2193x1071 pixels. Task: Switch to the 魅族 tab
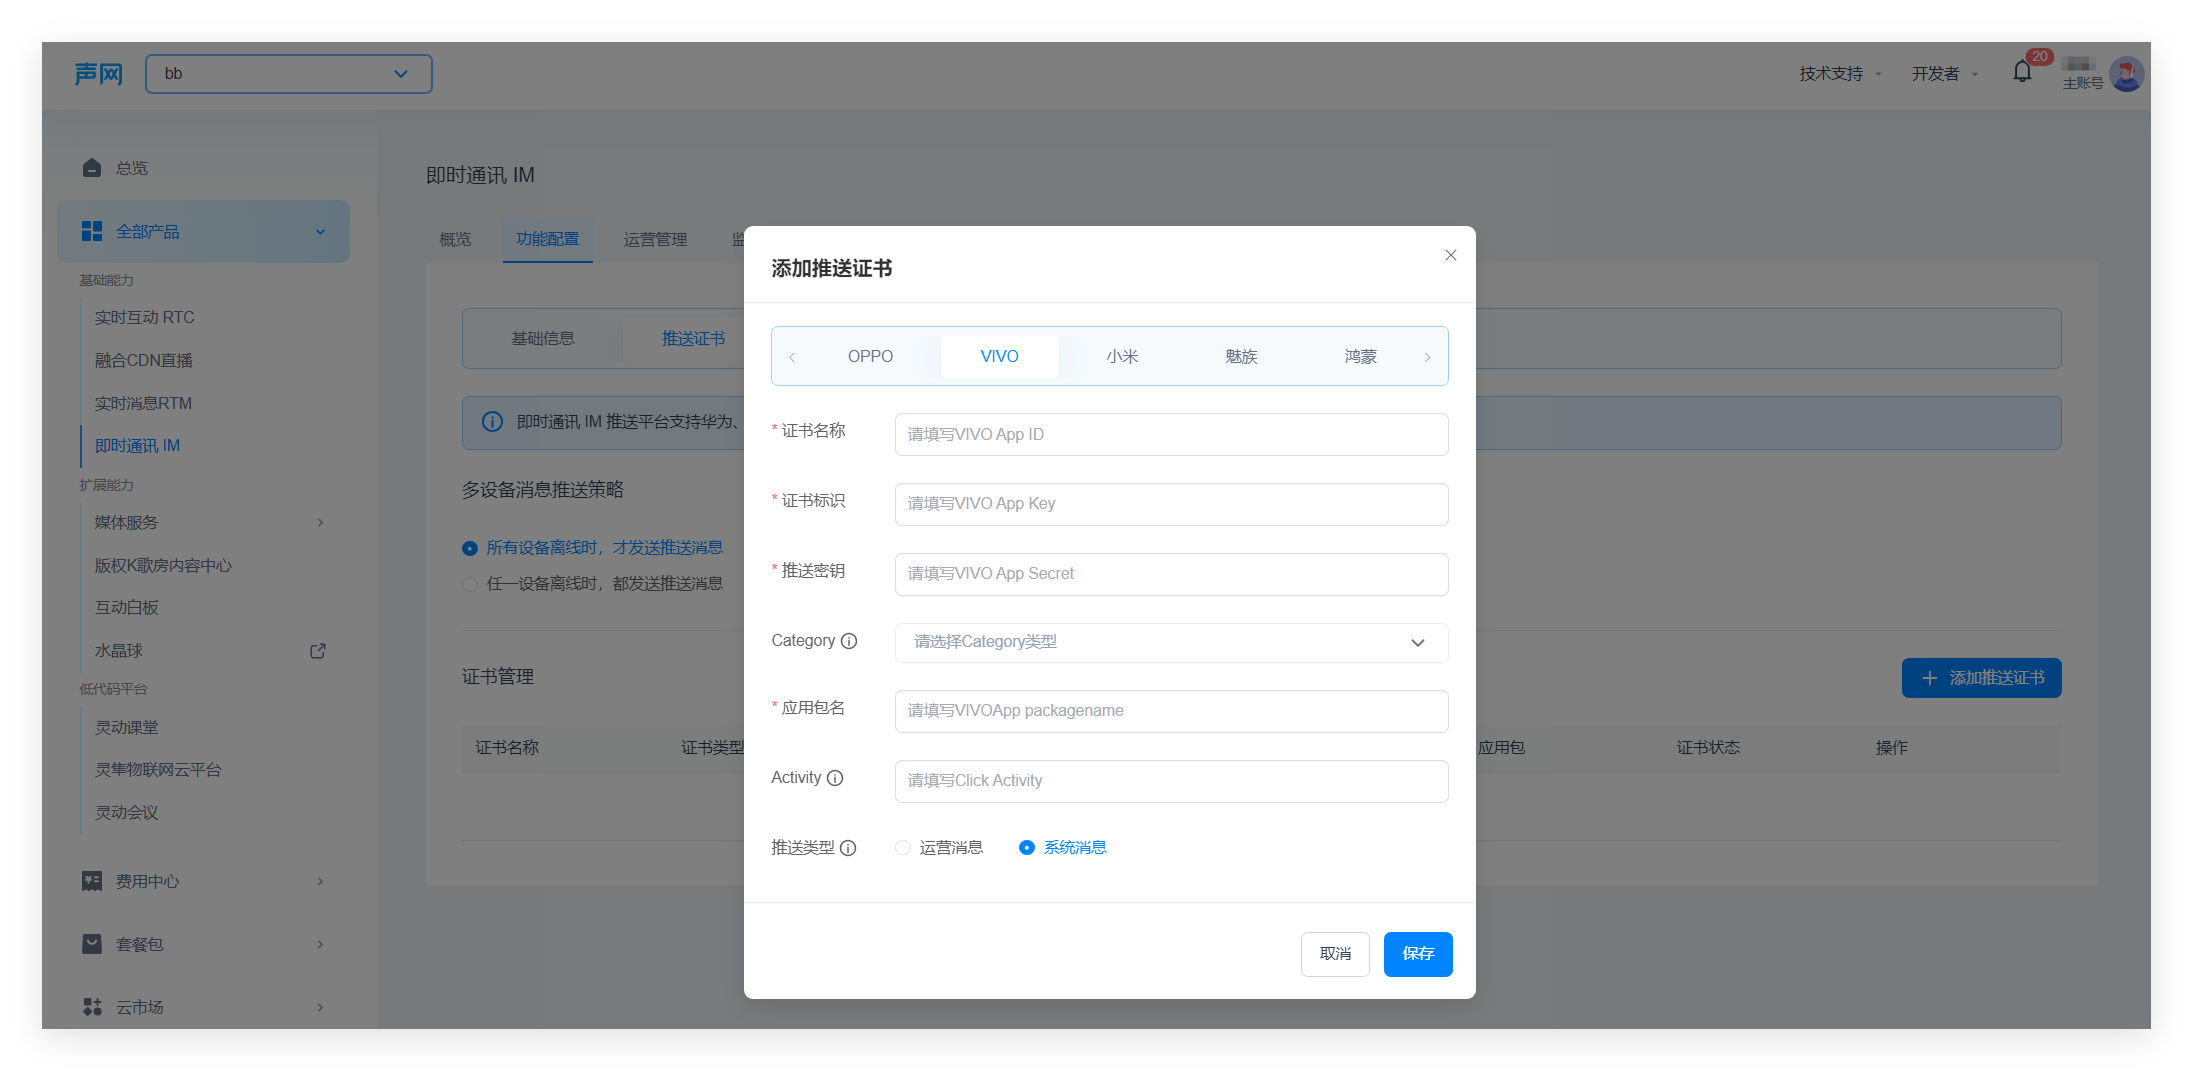click(1241, 357)
